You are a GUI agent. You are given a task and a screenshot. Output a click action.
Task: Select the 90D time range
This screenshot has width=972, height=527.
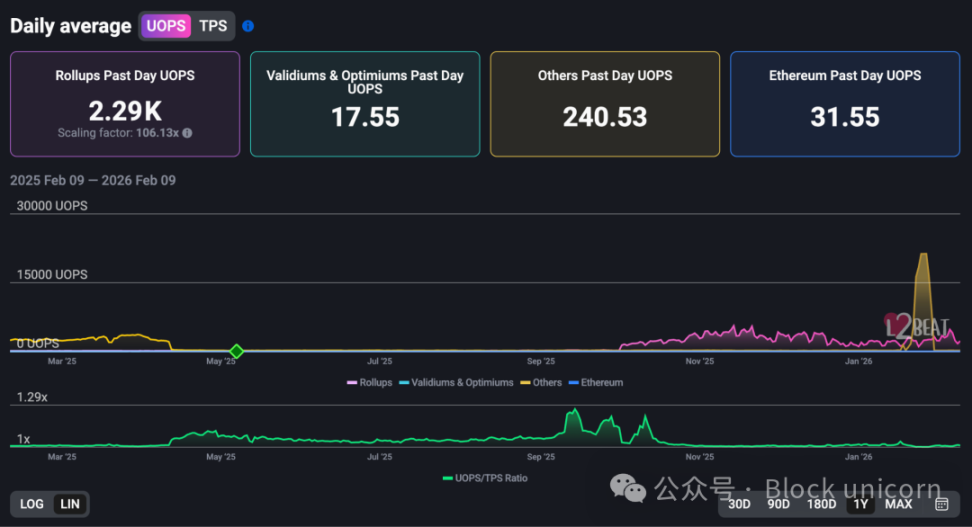click(778, 504)
